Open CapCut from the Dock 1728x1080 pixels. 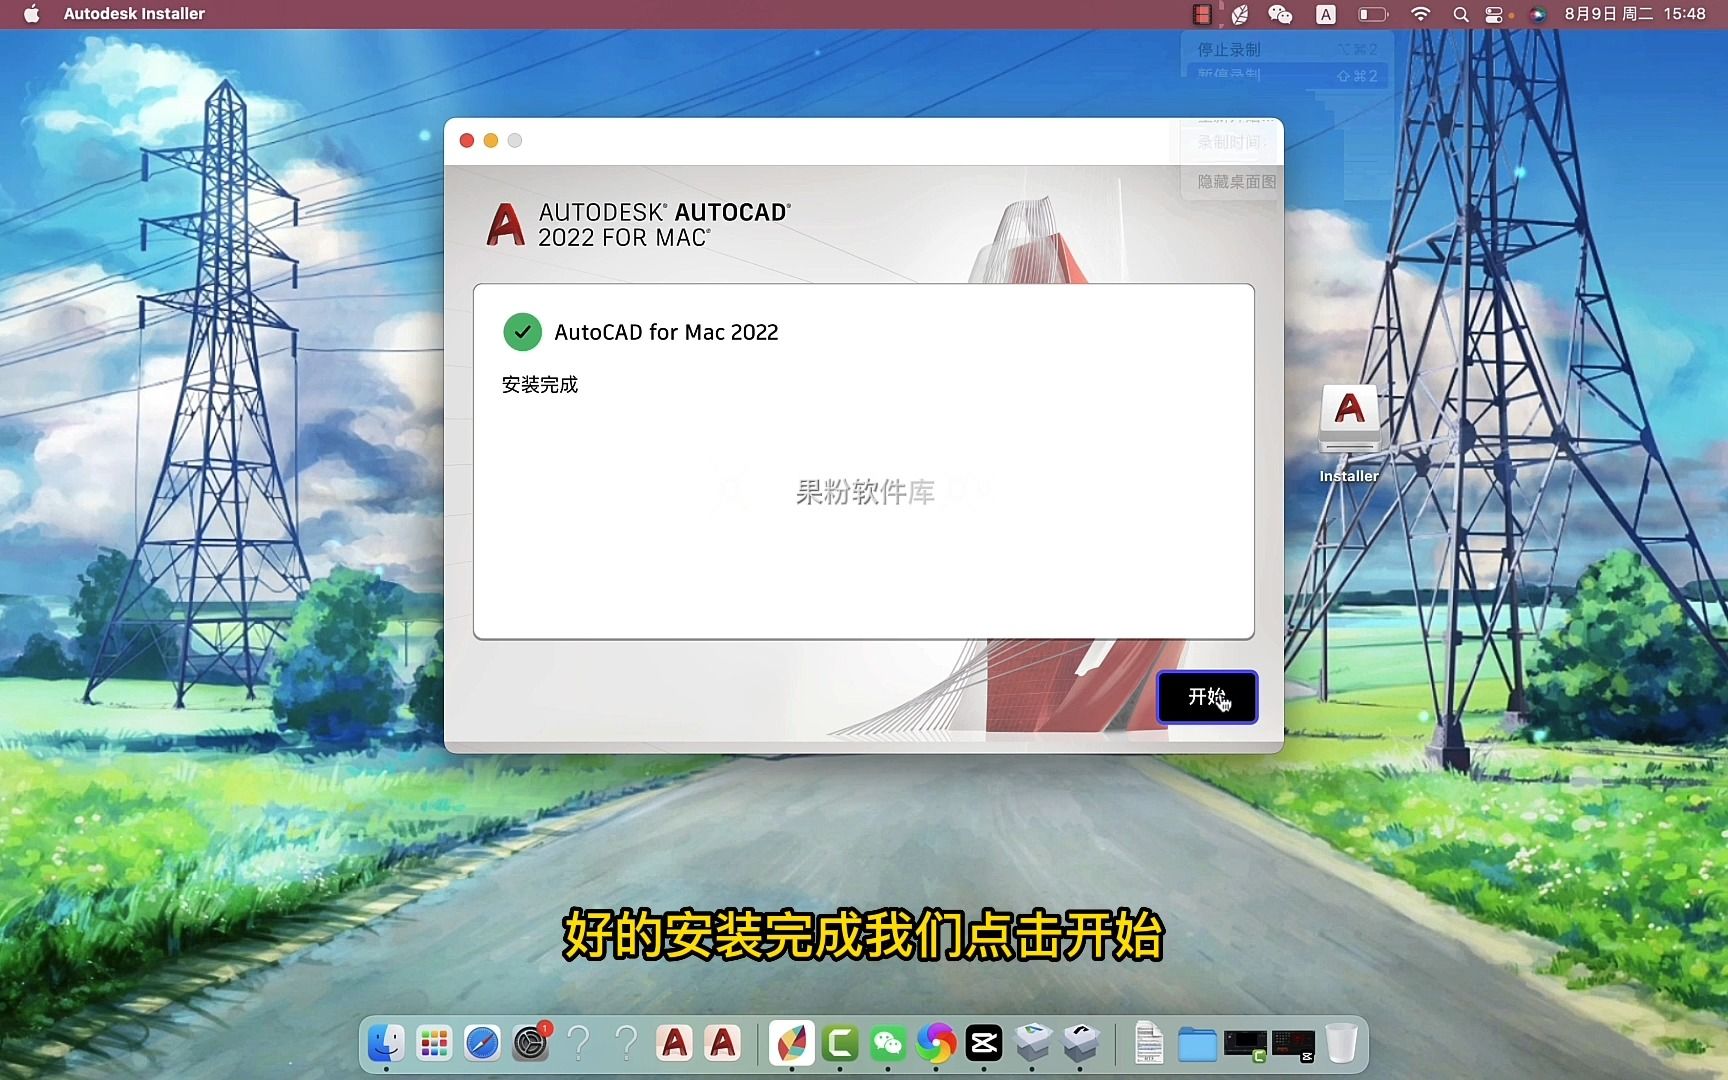(x=984, y=1043)
